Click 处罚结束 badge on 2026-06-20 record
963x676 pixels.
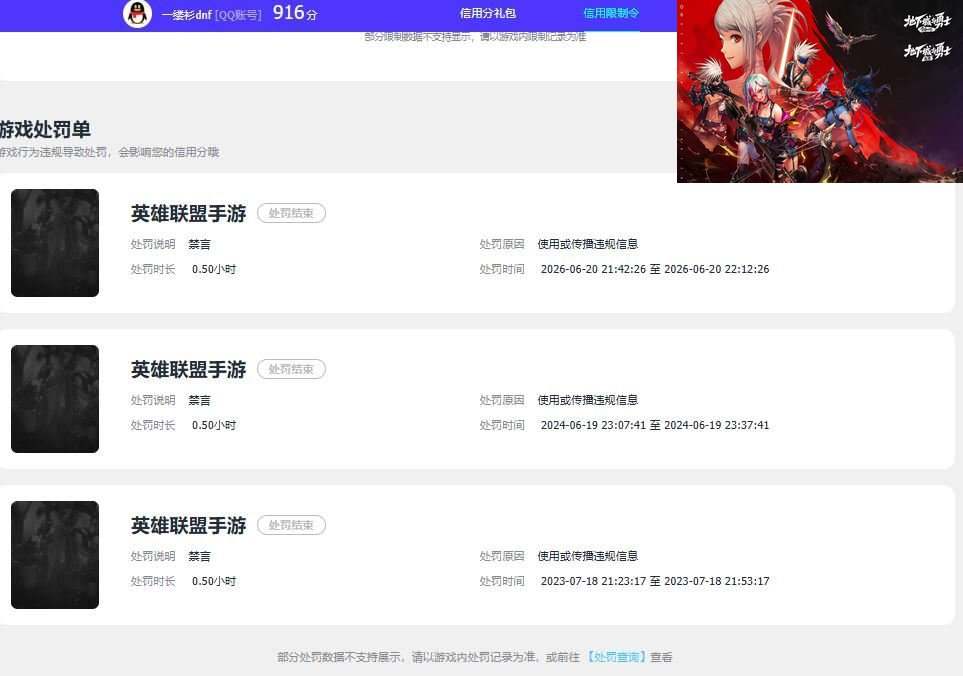(291, 213)
